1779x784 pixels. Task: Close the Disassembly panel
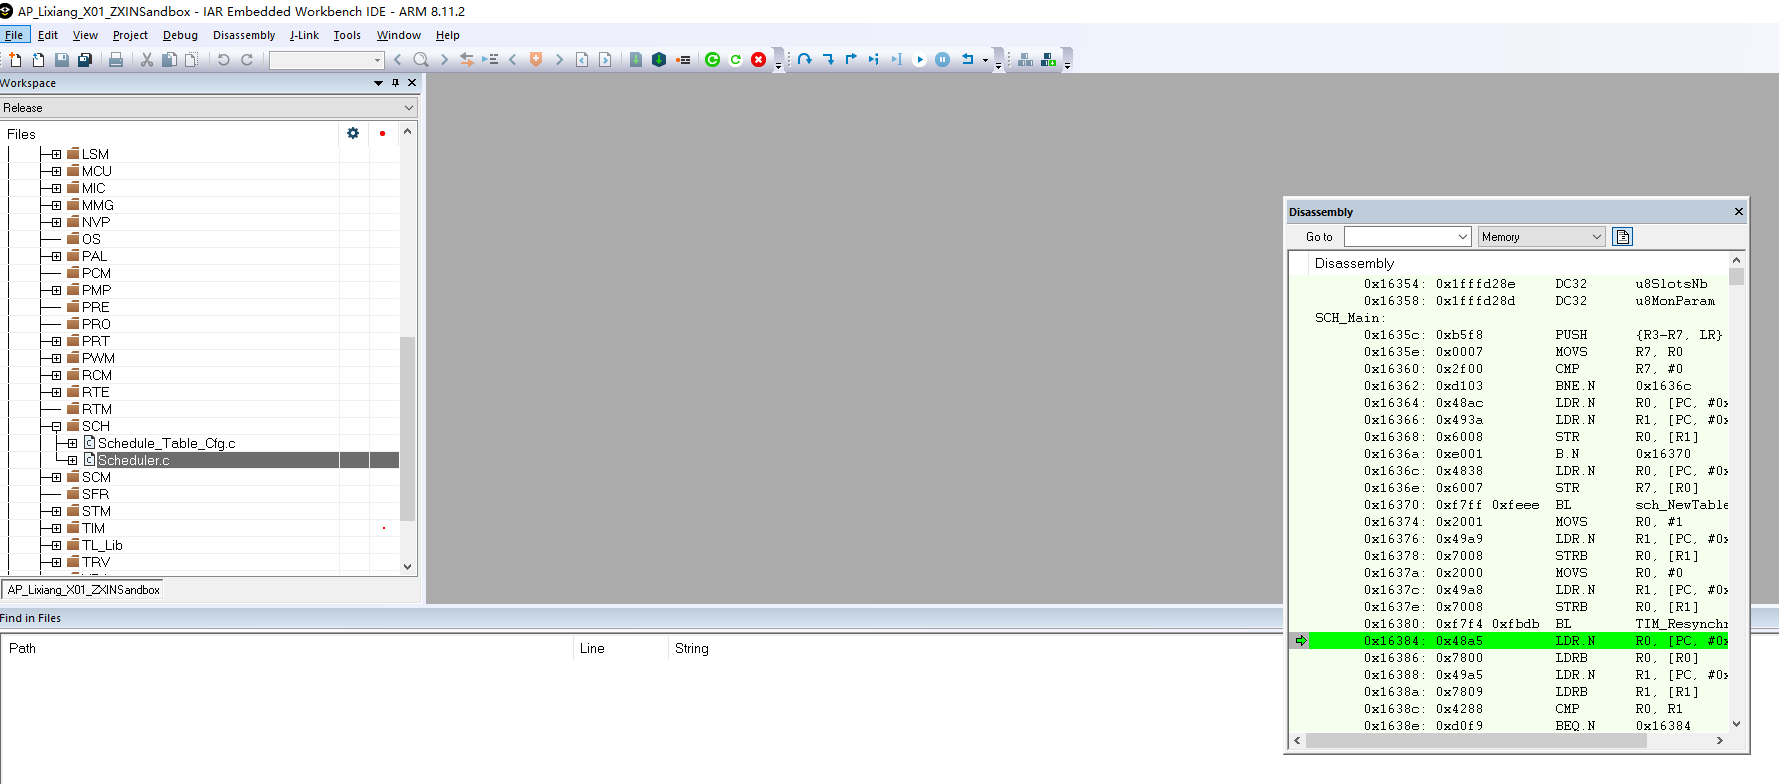pyautogui.click(x=1739, y=211)
